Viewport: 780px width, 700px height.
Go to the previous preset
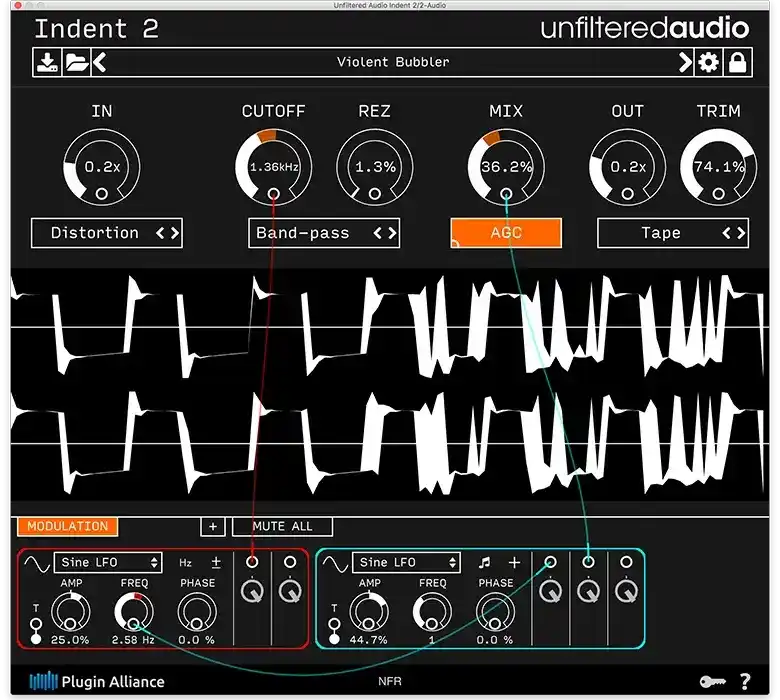click(99, 62)
